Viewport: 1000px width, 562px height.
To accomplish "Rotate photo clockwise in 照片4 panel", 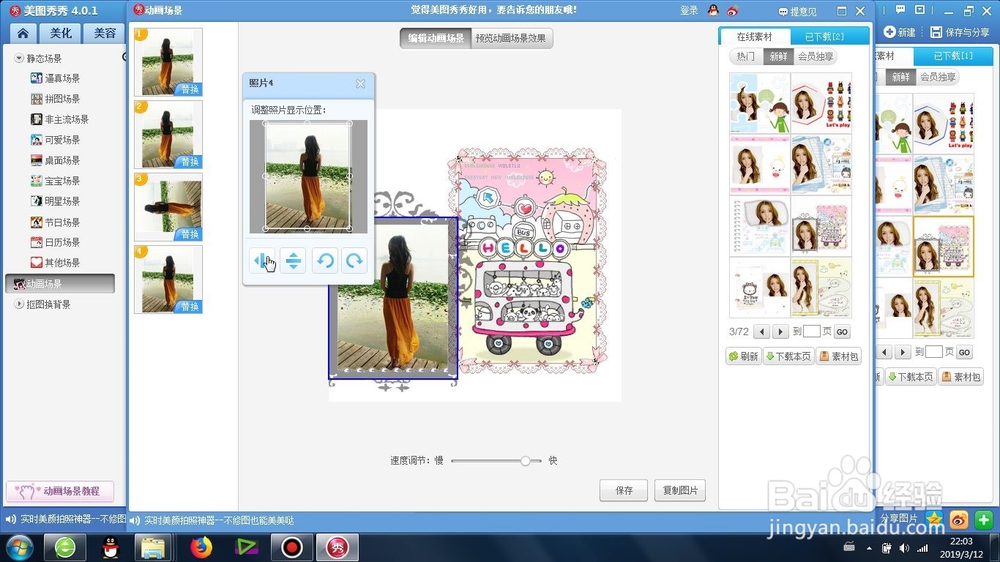I will tap(354, 260).
